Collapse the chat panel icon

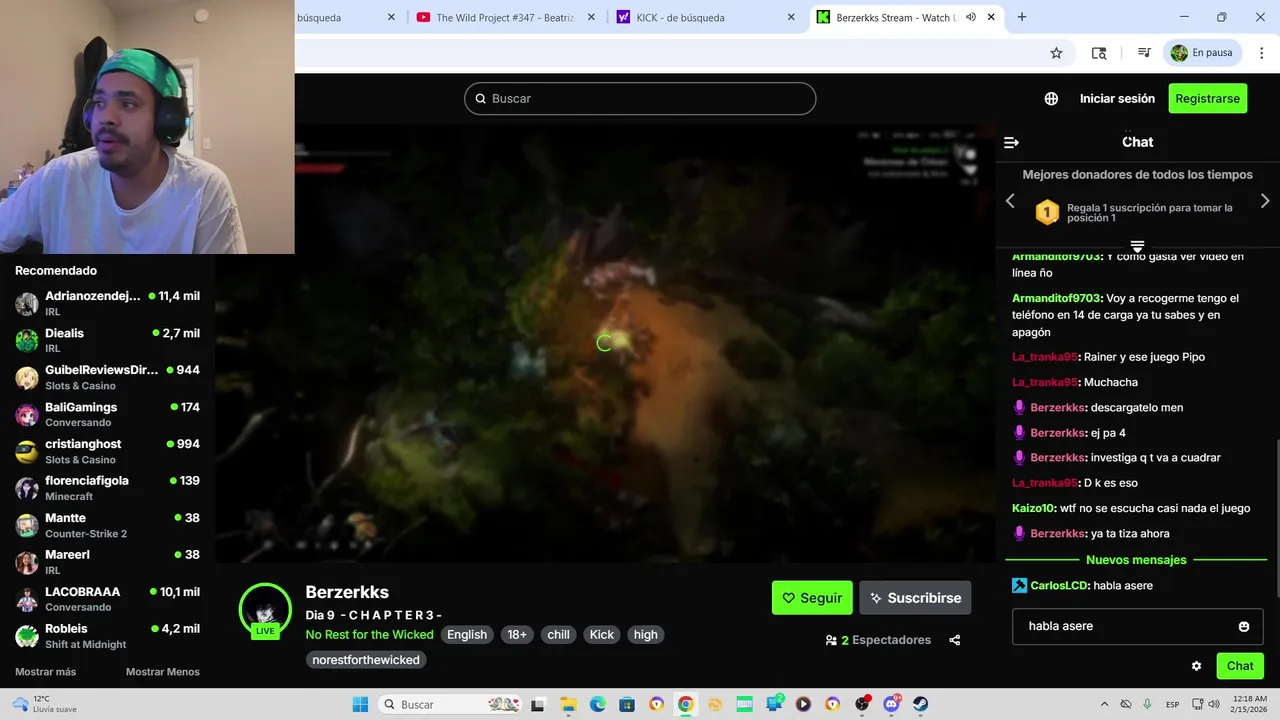point(1011,142)
